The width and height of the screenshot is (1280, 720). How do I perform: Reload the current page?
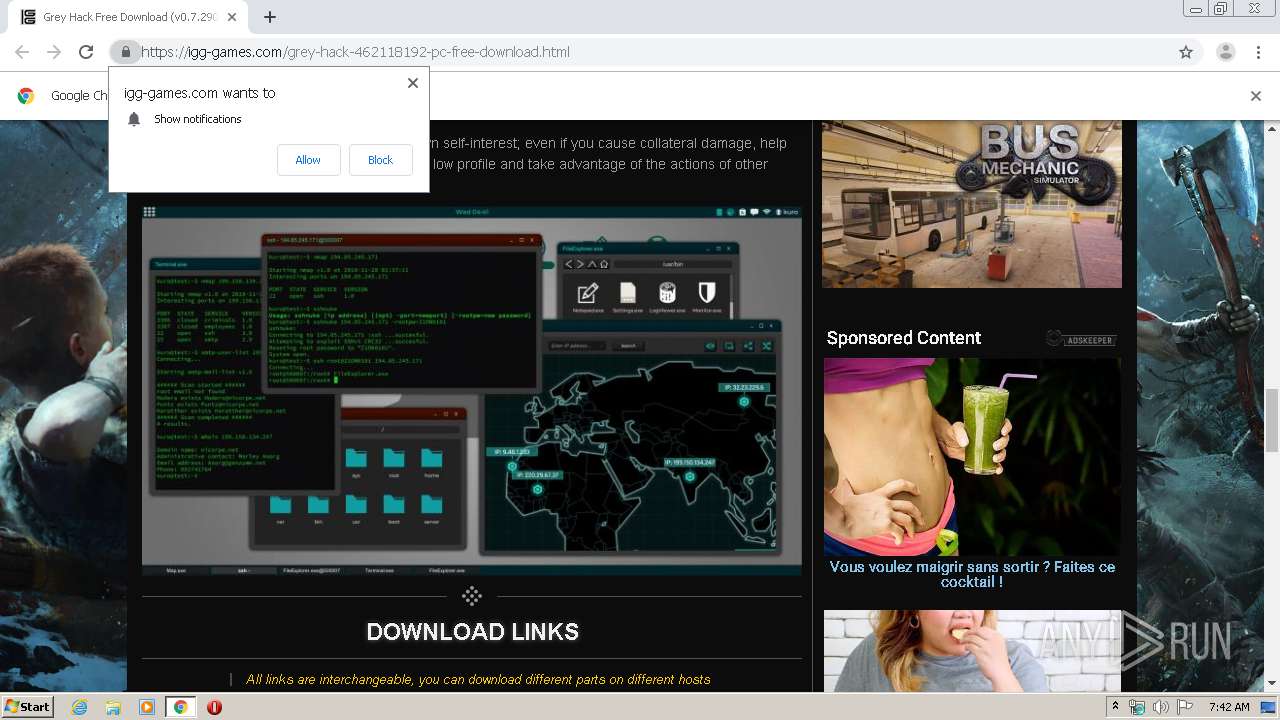[x=86, y=52]
